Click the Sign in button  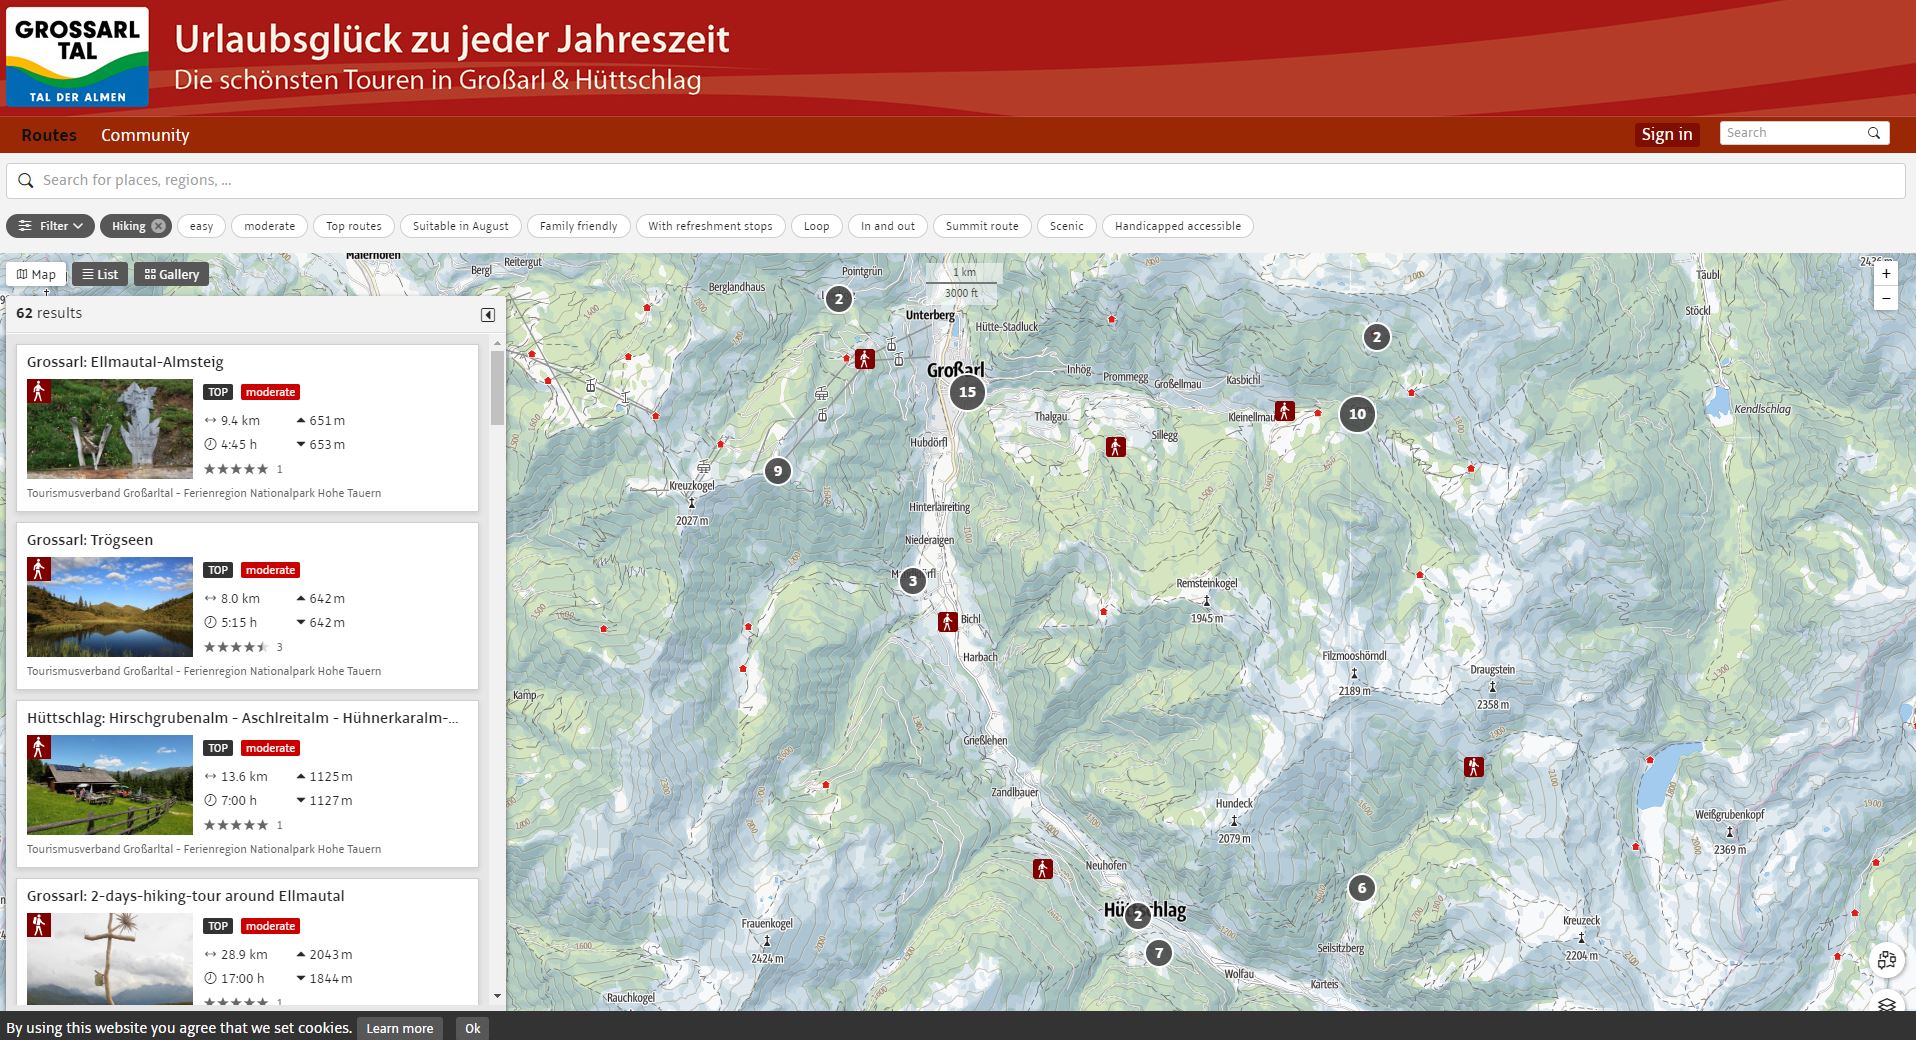click(1666, 134)
